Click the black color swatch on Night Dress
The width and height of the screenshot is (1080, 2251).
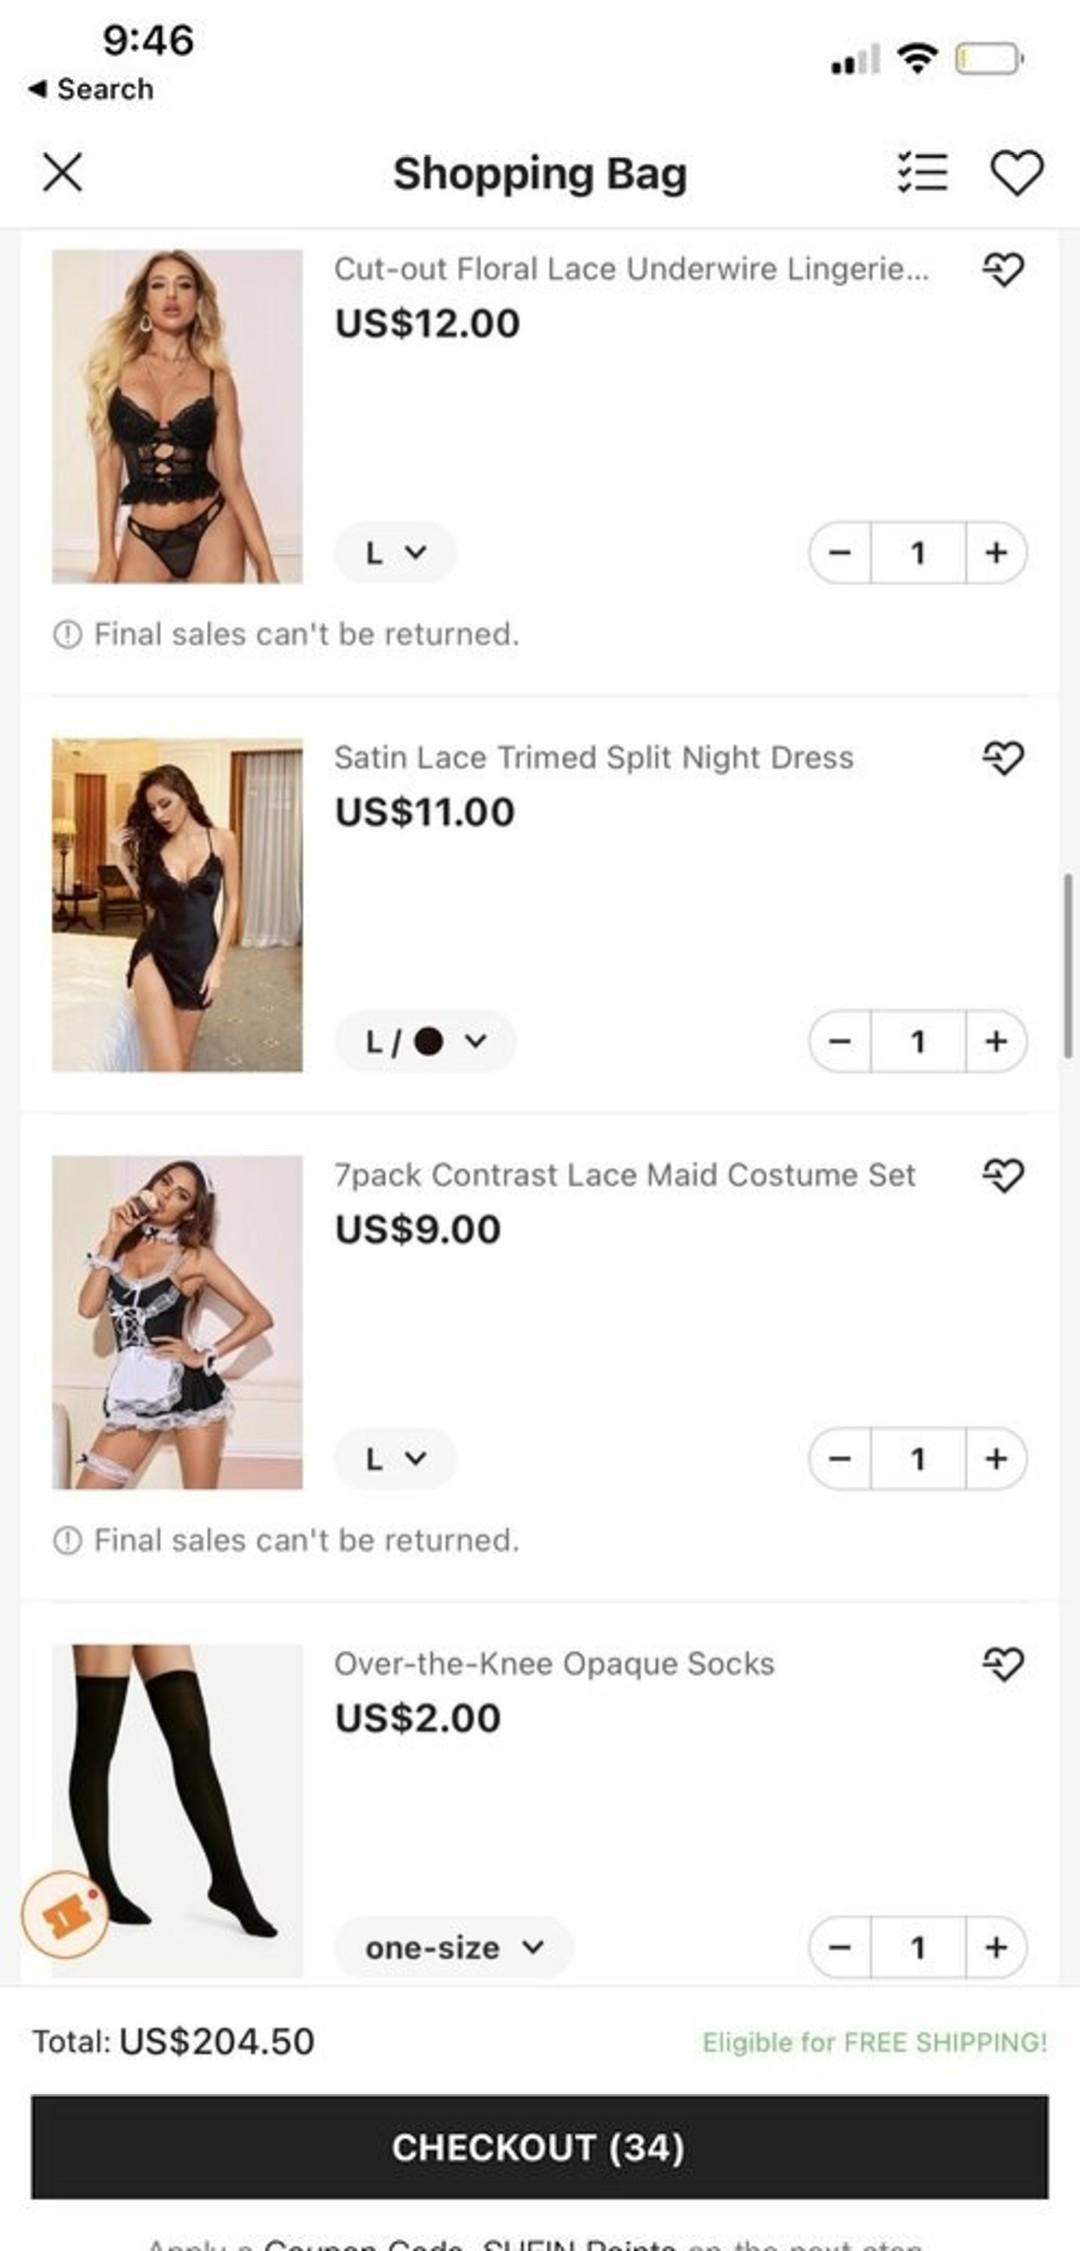[x=428, y=1041]
